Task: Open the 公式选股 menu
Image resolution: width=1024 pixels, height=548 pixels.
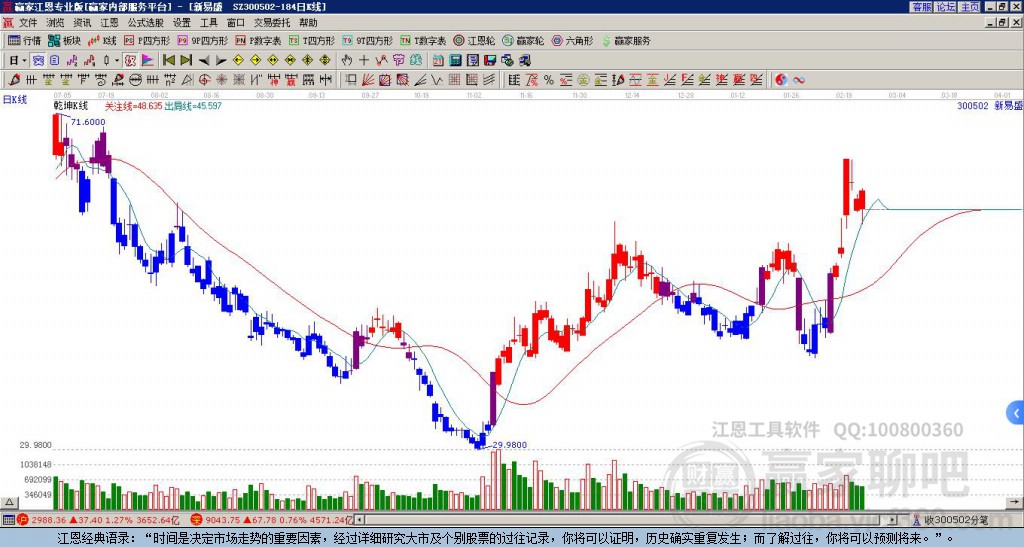Action: (x=146, y=23)
